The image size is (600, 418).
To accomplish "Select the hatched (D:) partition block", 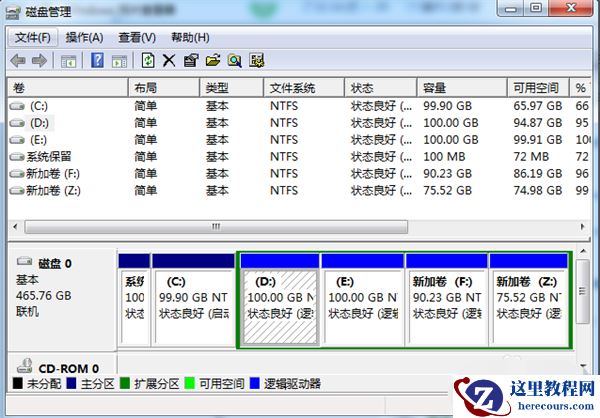I will pos(280,300).
